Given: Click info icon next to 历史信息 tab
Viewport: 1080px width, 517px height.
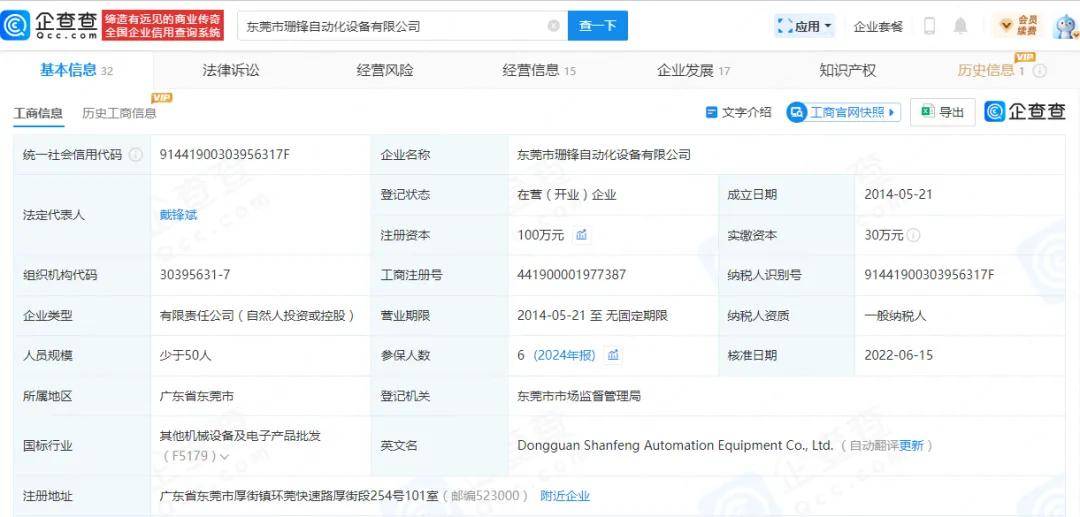Looking at the screenshot, I should tap(1039, 71).
